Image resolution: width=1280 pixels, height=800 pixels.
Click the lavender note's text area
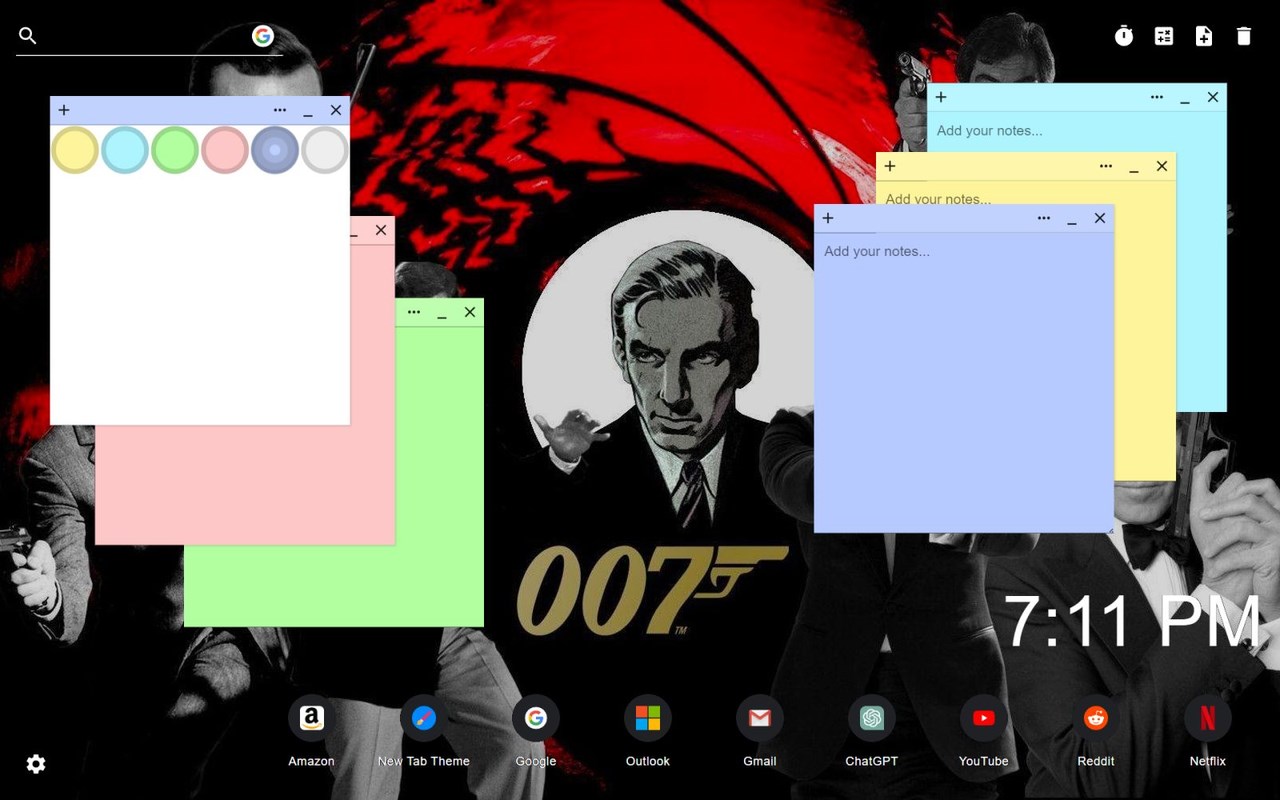[x=964, y=382]
